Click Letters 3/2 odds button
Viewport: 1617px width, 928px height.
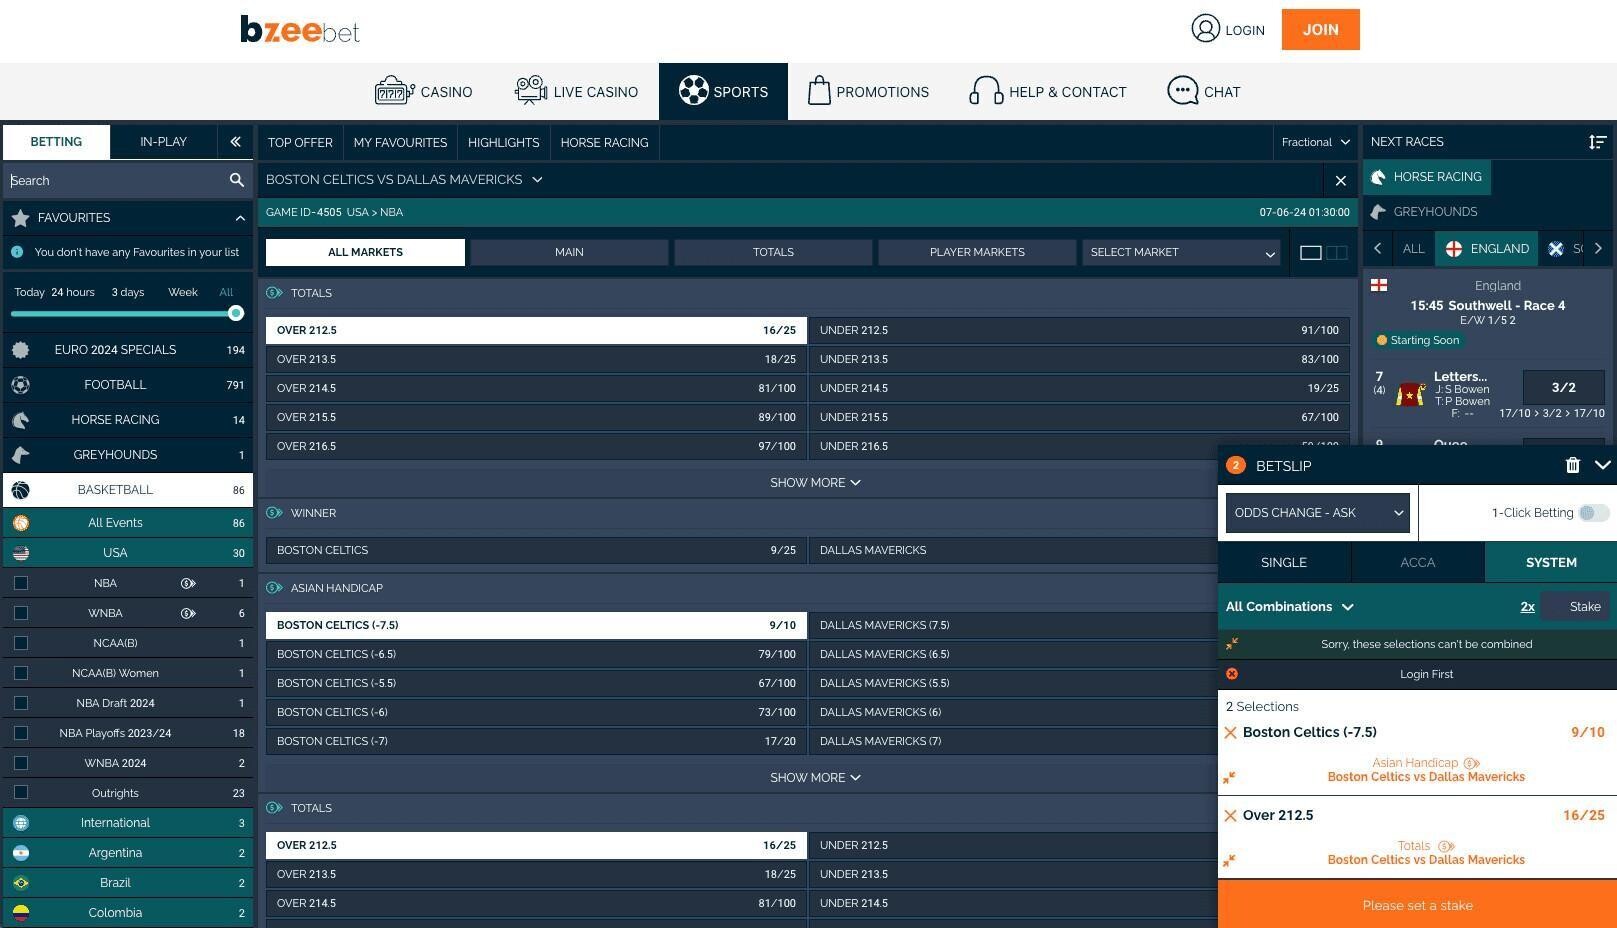[x=1563, y=388]
